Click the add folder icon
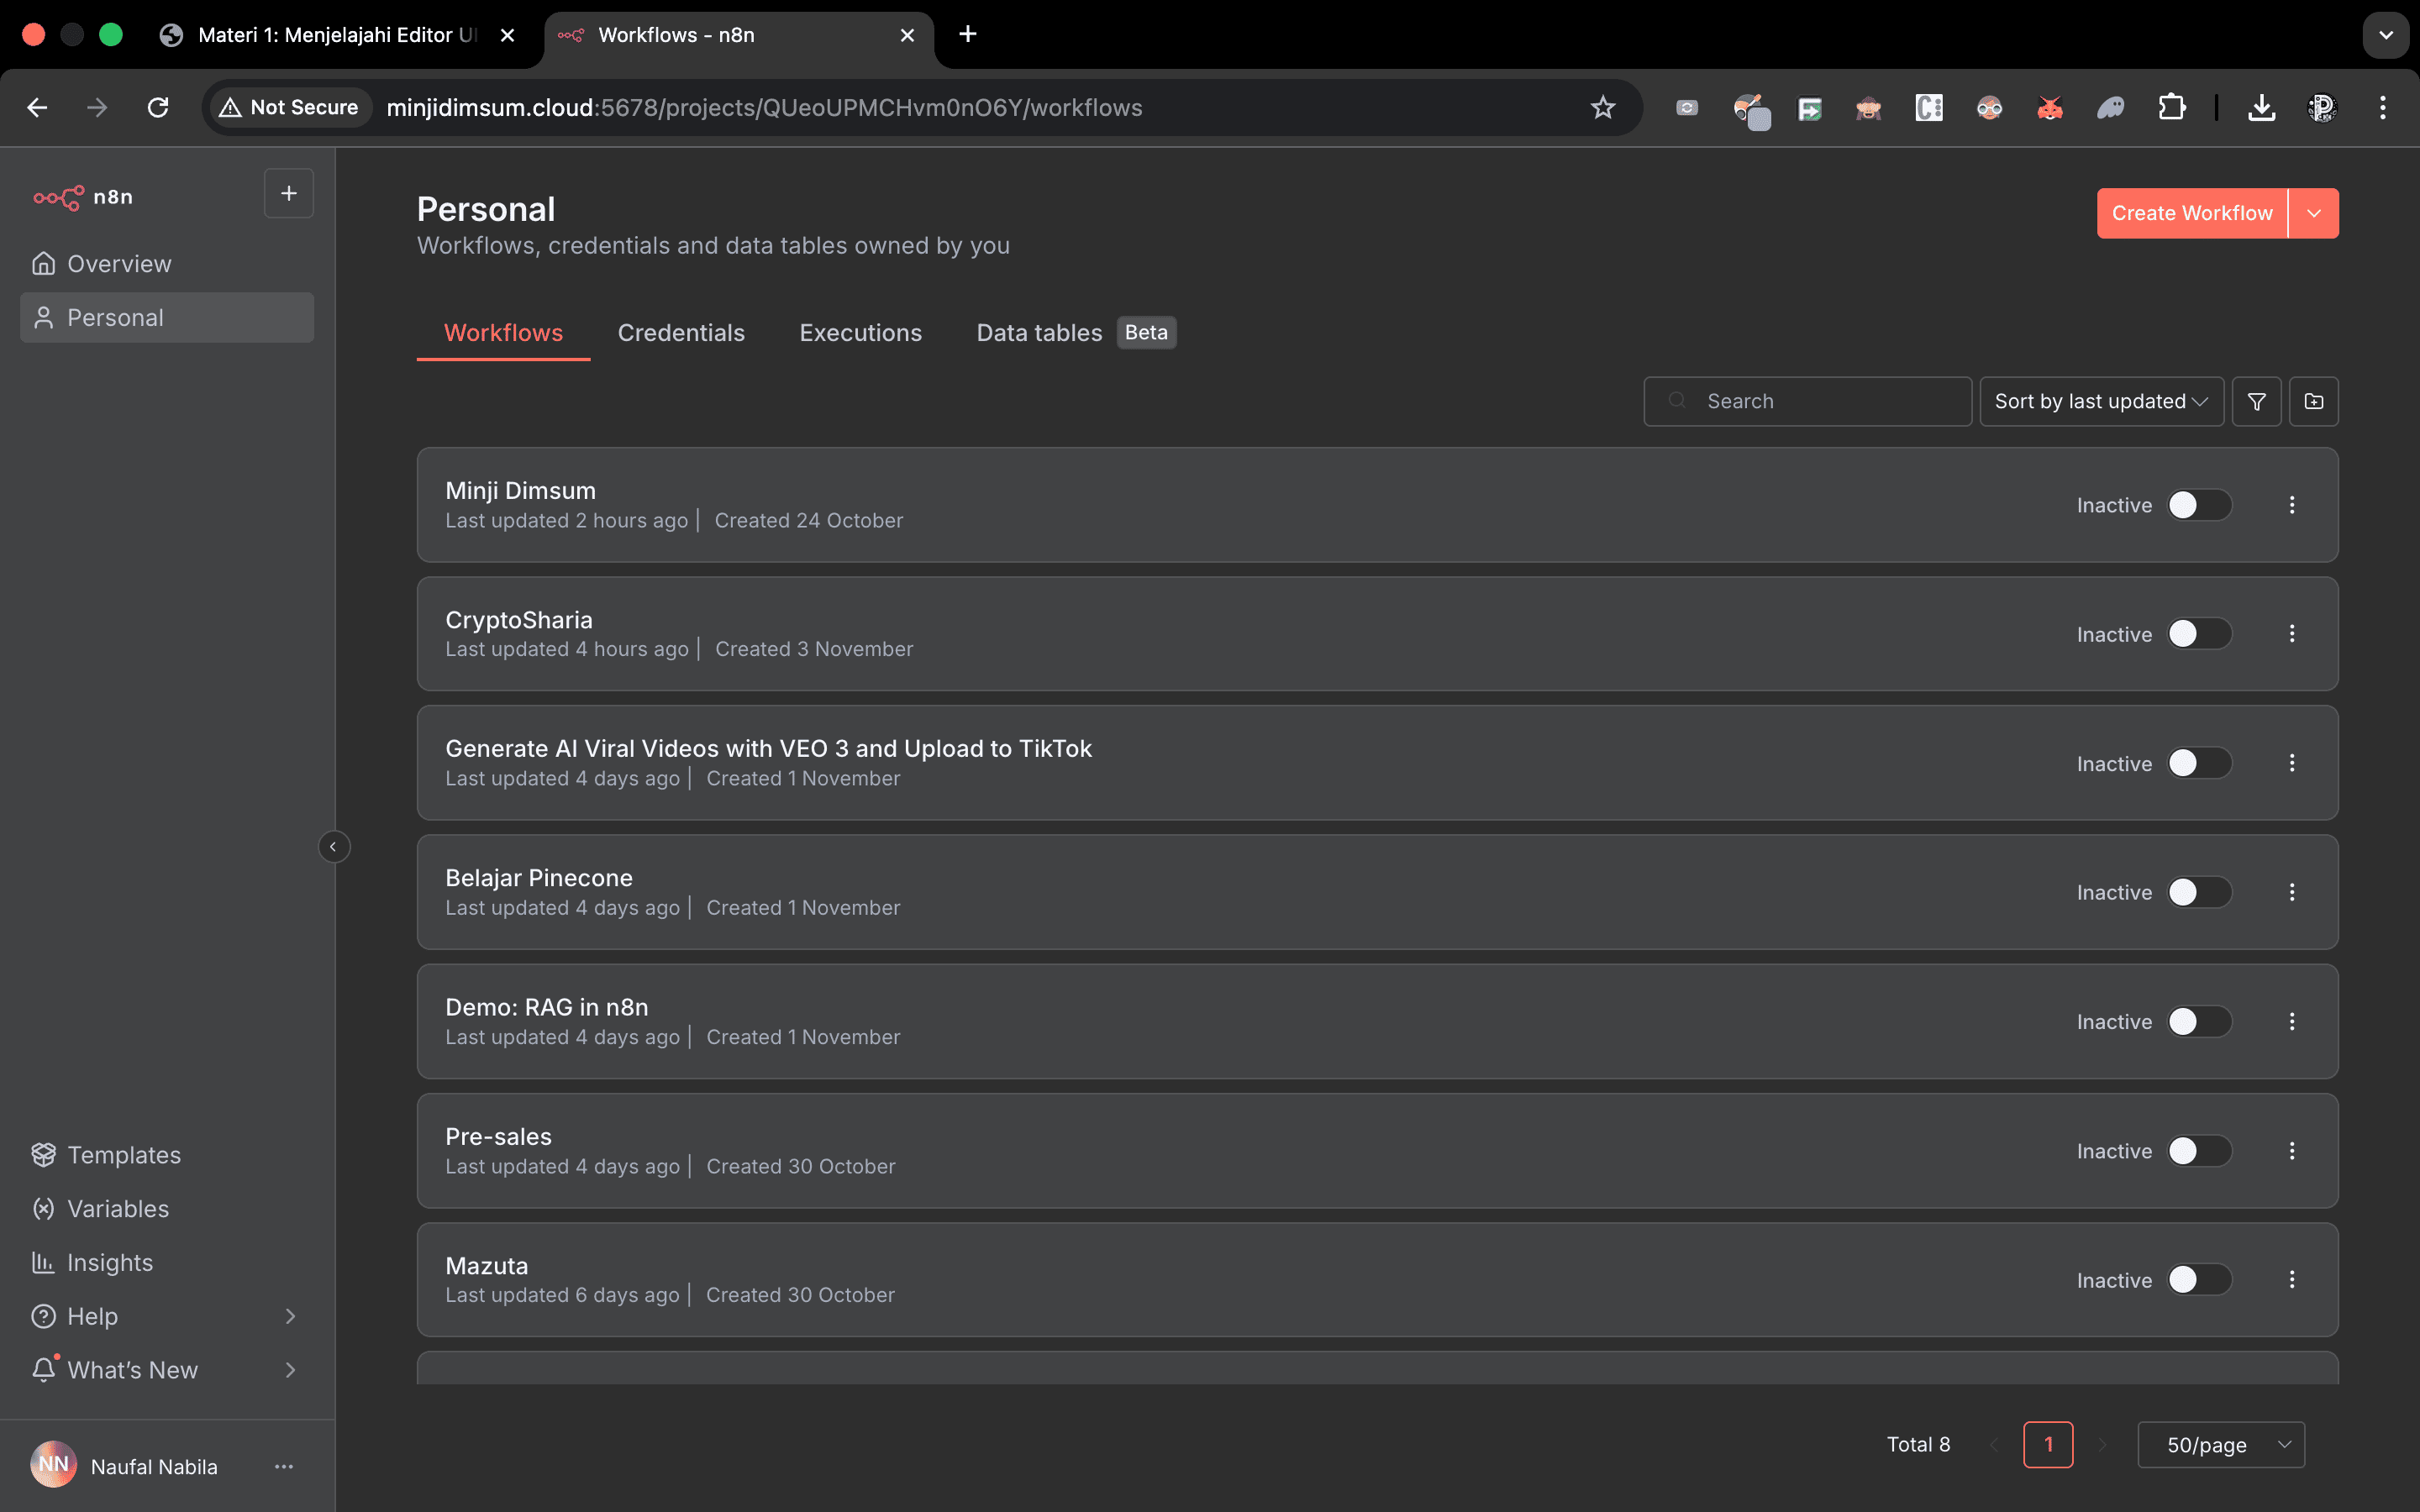Image resolution: width=2420 pixels, height=1512 pixels. pyautogui.click(x=2314, y=401)
